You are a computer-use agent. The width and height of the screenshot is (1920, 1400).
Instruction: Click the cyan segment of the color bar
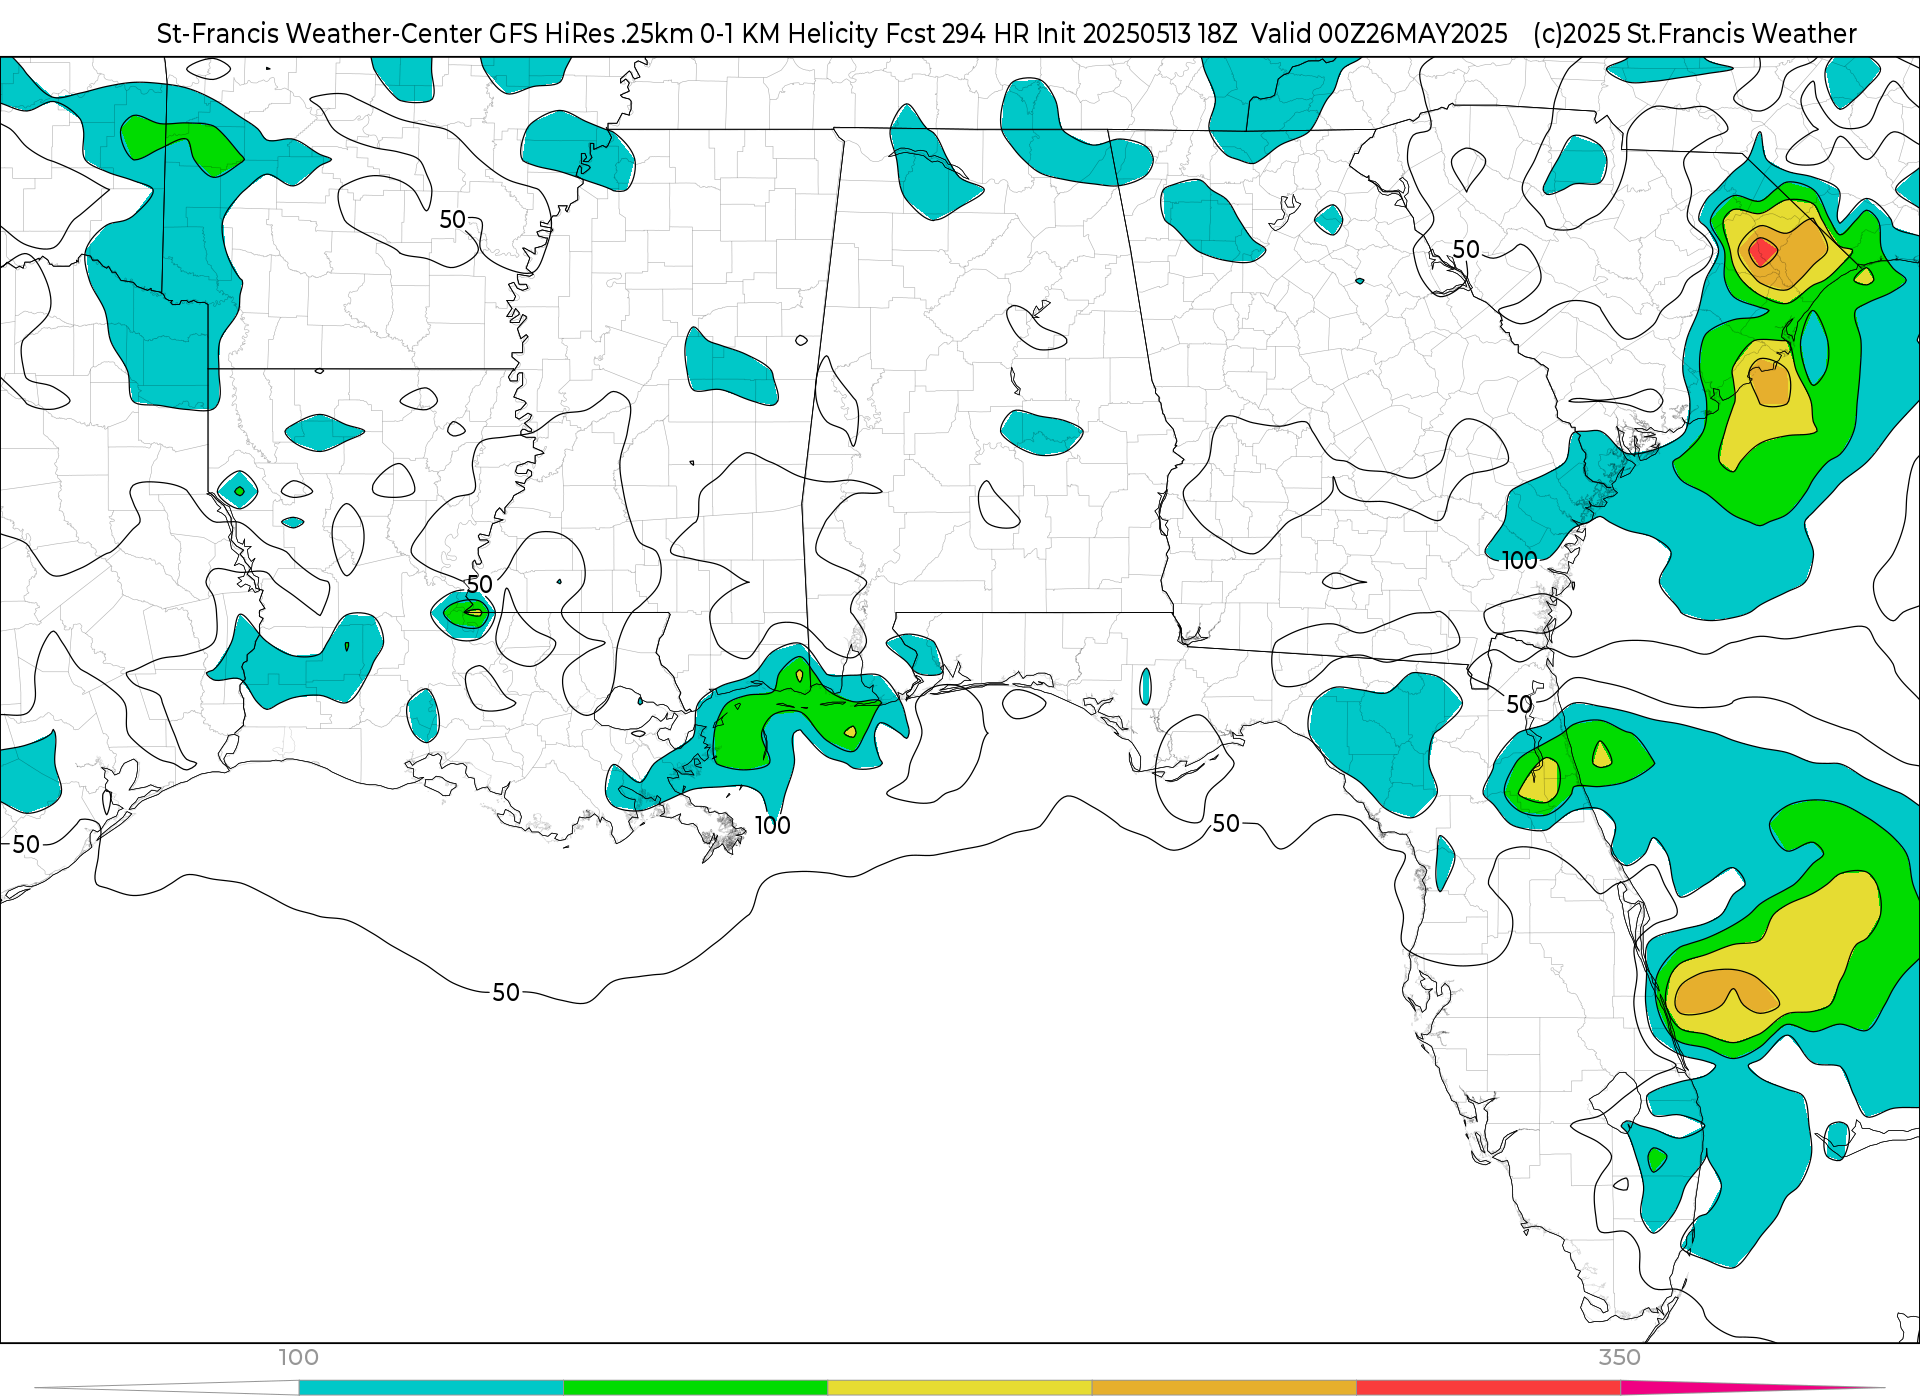click(431, 1387)
